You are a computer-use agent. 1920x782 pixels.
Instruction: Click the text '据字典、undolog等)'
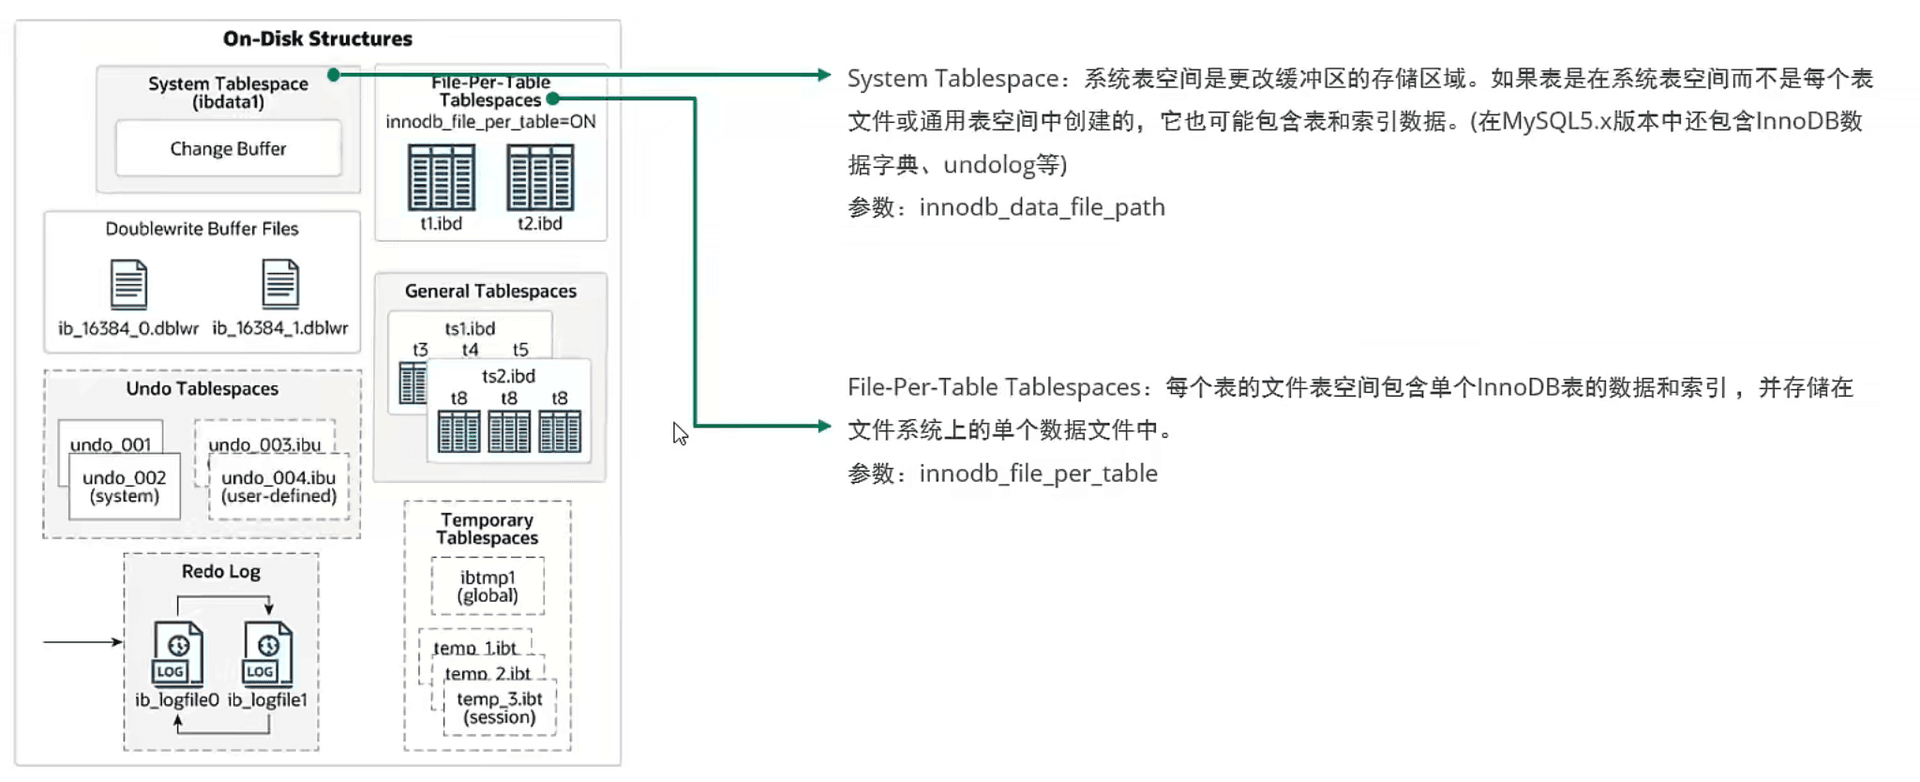(958, 165)
